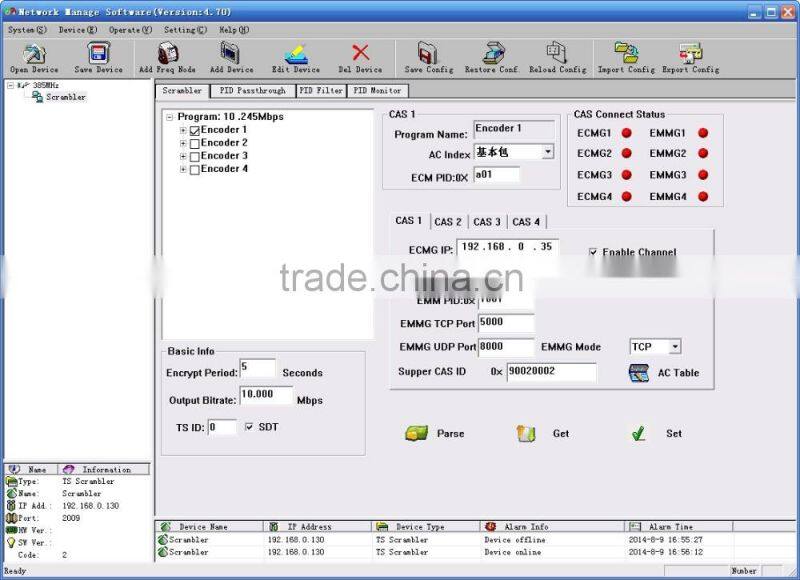Click the Add Device toolbar icon
Viewport: 800px width, 580px height.
231,53
